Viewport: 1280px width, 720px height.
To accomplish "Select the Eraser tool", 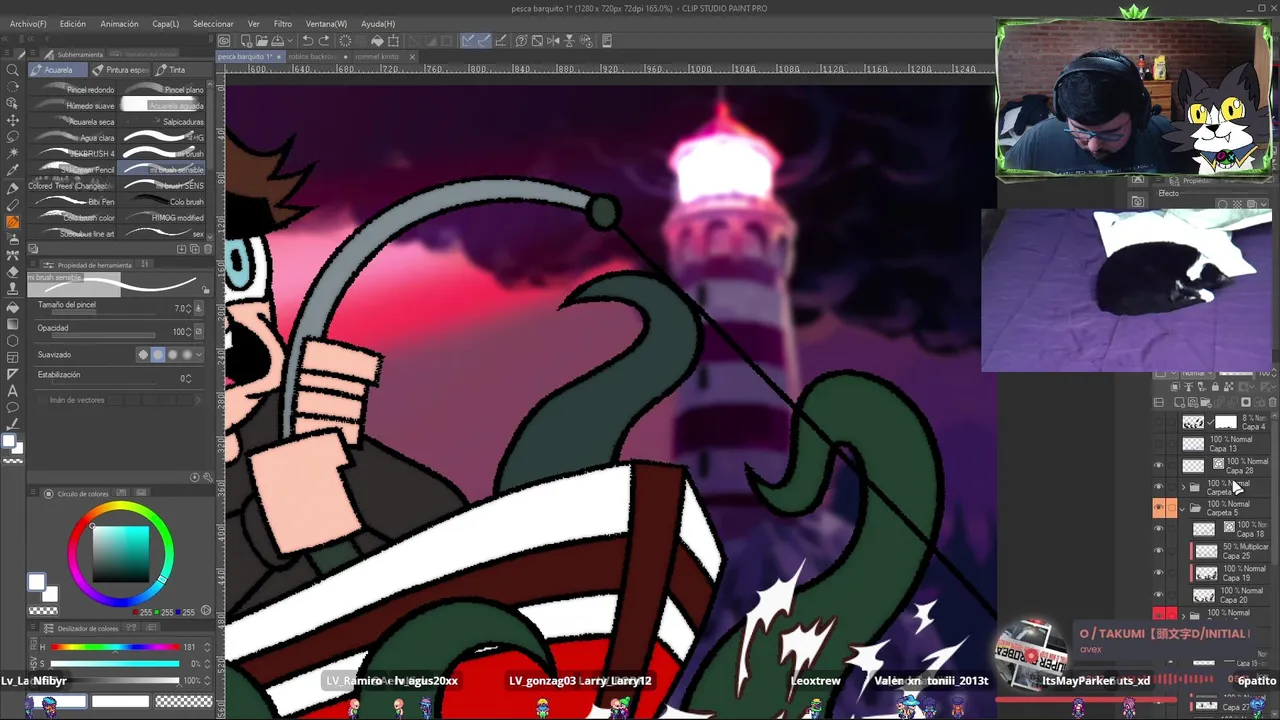I will coord(13,272).
